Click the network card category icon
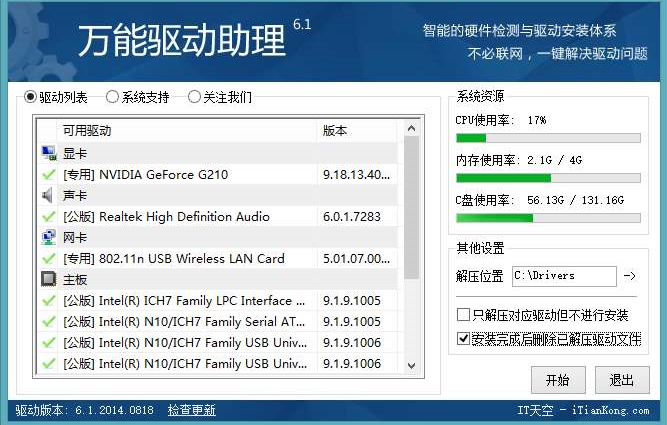The width and height of the screenshot is (667, 425). click(48, 237)
